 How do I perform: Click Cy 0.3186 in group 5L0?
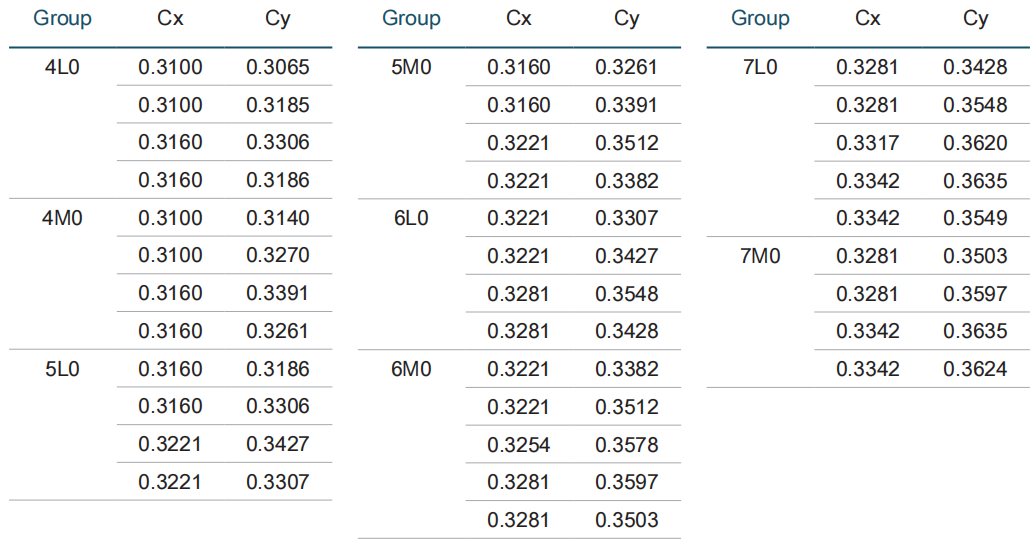[278, 369]
